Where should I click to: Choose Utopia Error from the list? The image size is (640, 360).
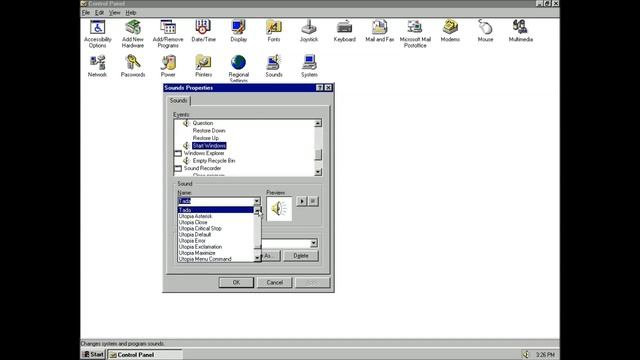pyautogui.click(x=216, y=240)
